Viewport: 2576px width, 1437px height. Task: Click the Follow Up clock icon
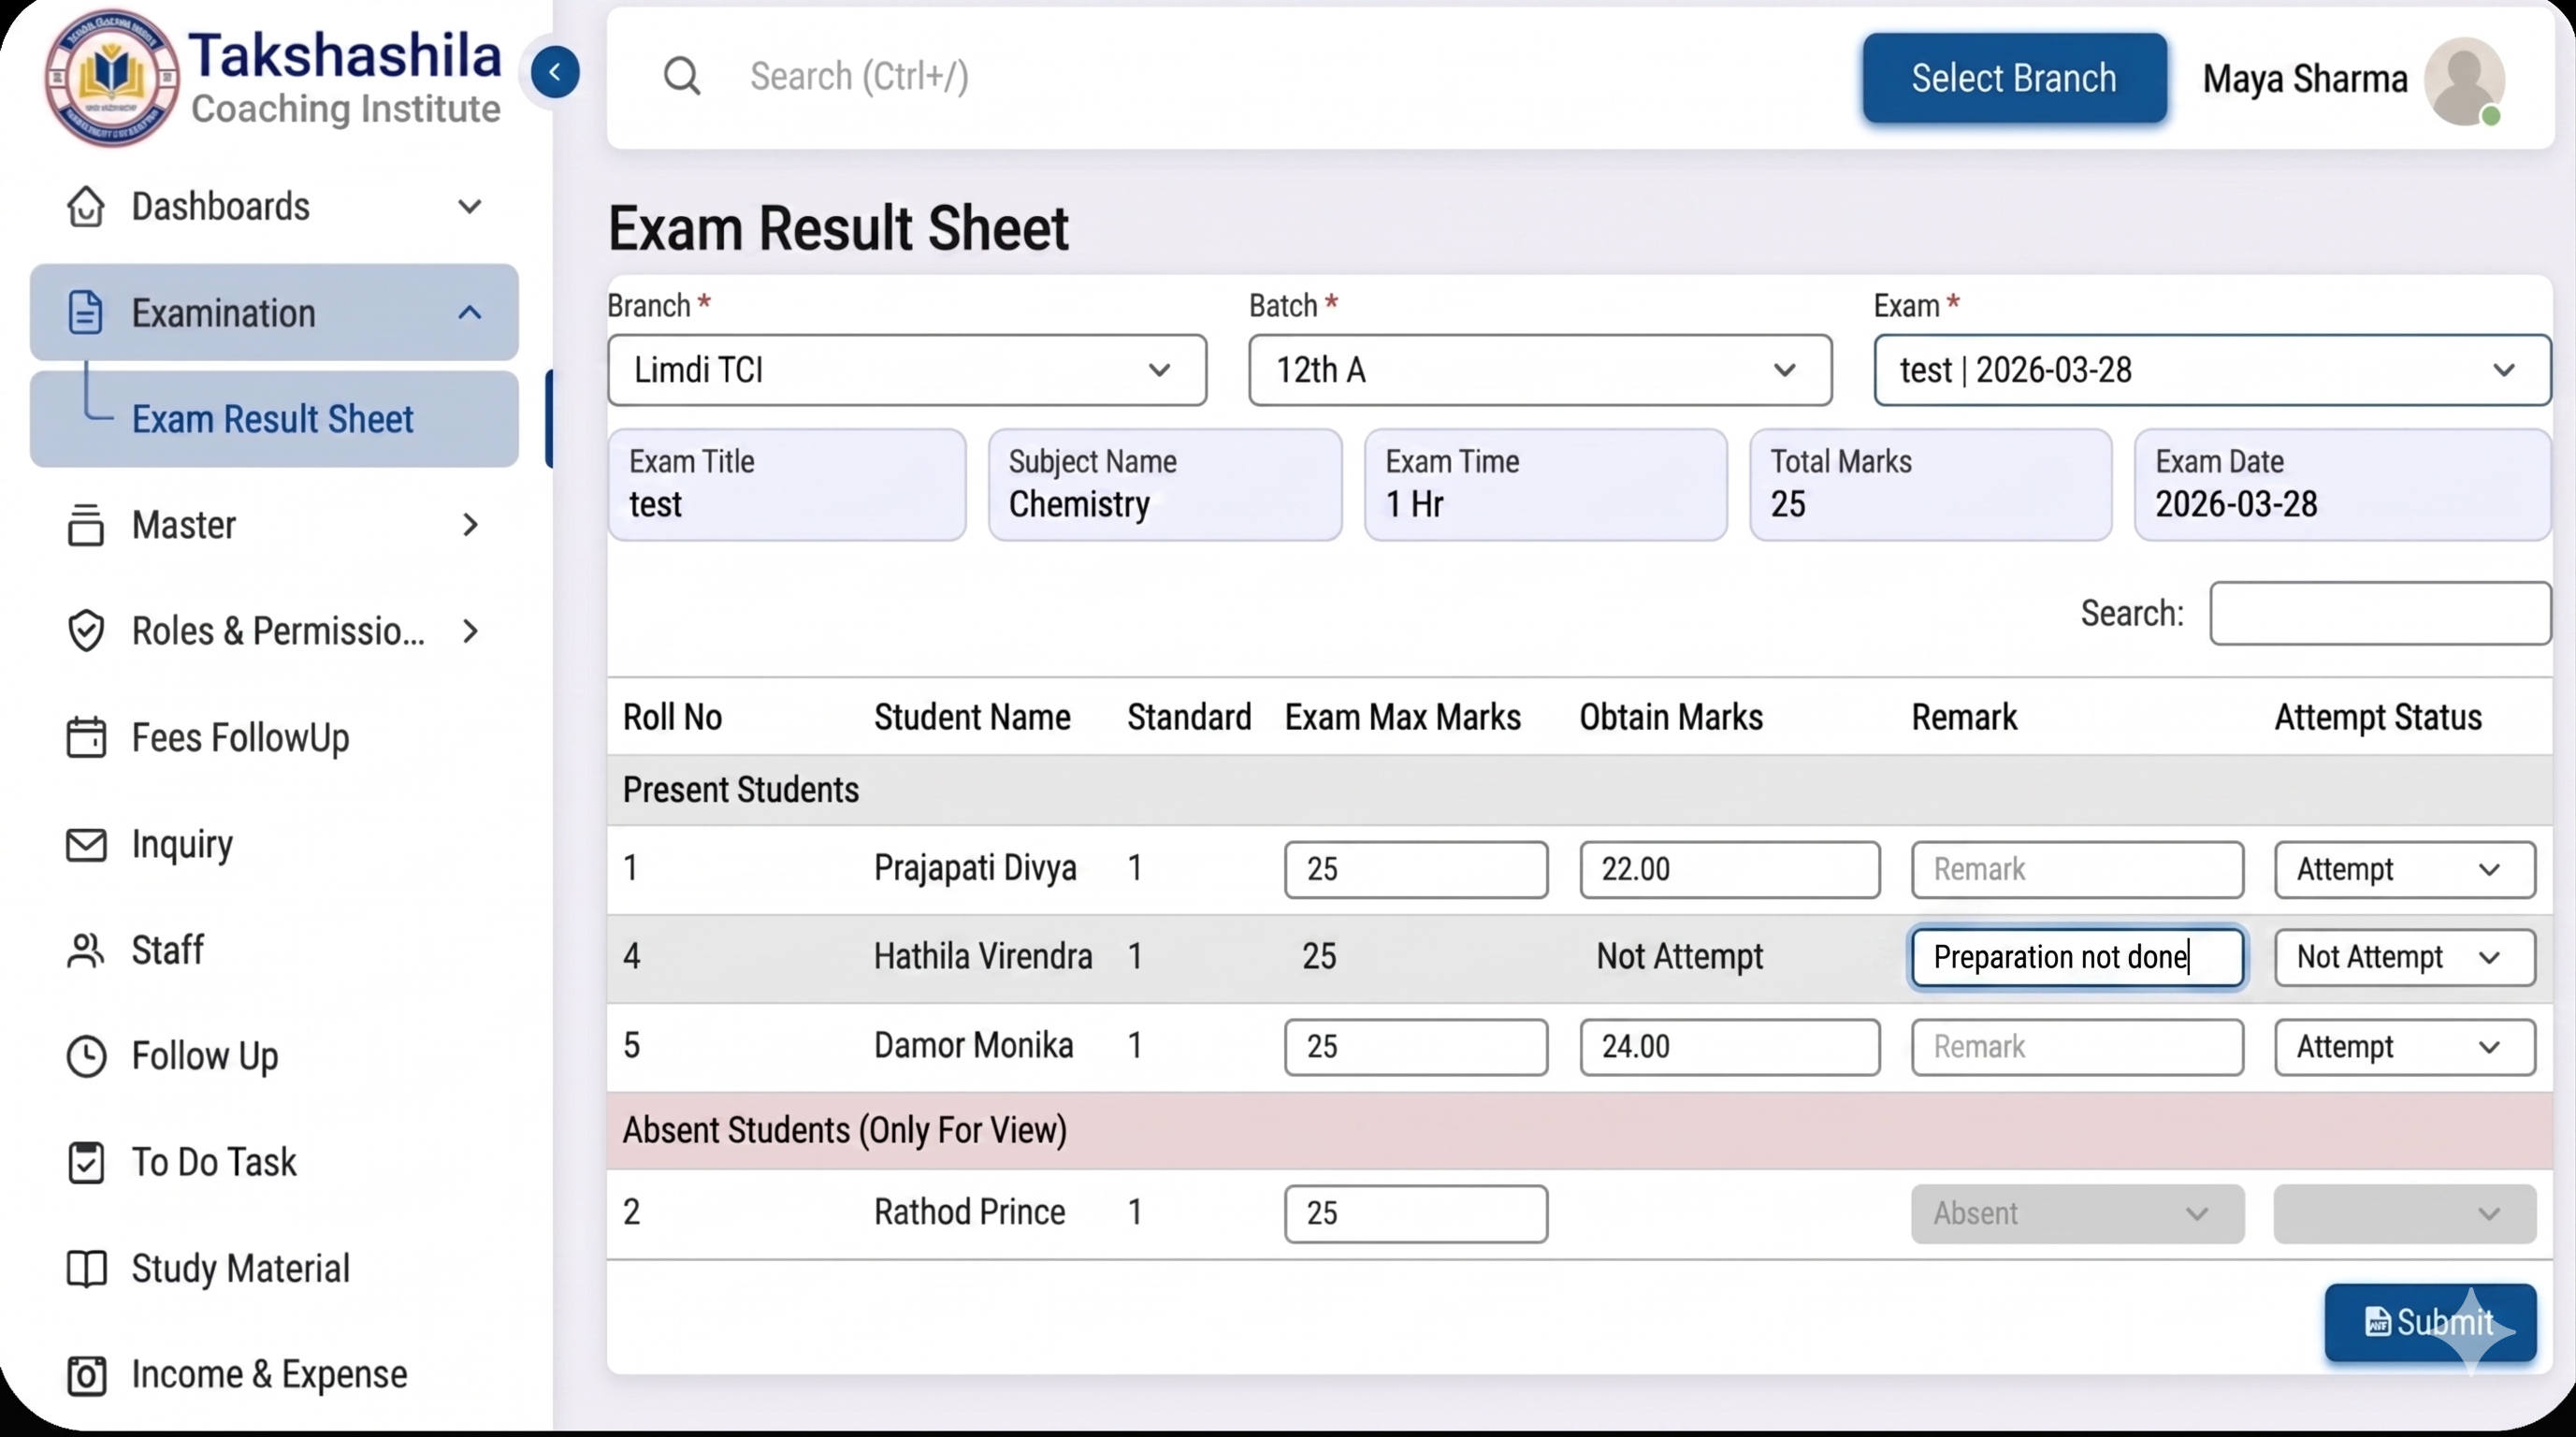(x=86, y=1056)
